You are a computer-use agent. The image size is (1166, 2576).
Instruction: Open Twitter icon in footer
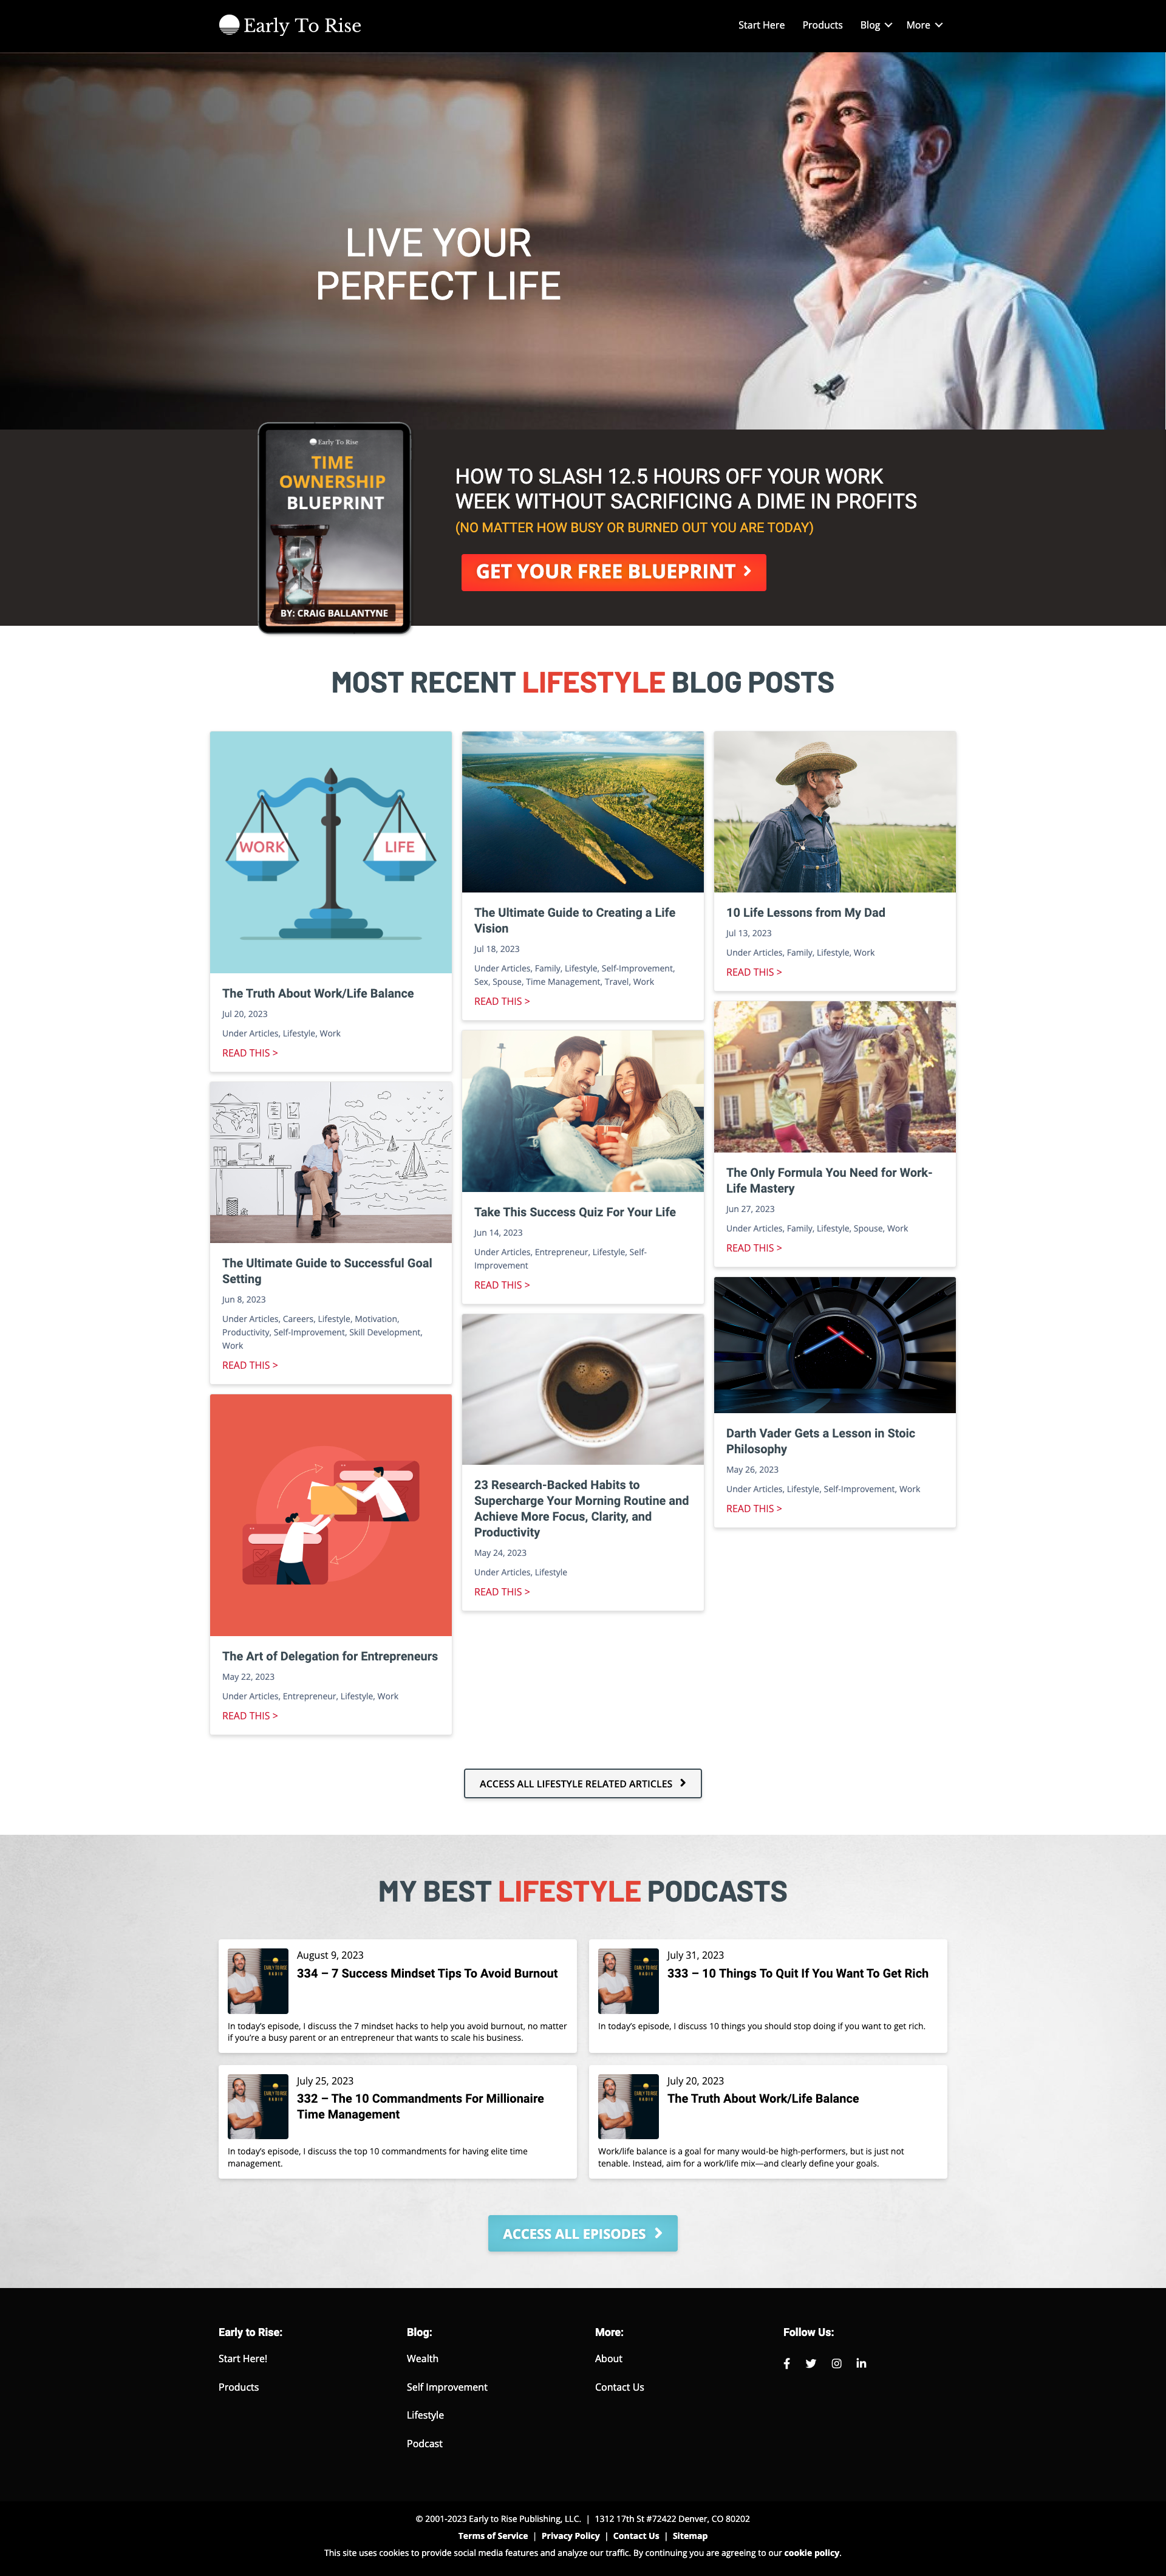(x=811, y=2363)
